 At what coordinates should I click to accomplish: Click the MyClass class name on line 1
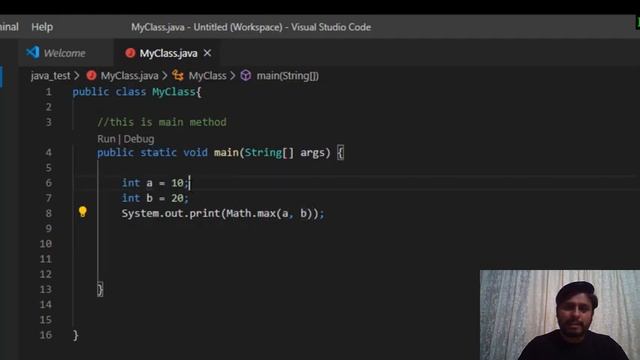[174, 92]
